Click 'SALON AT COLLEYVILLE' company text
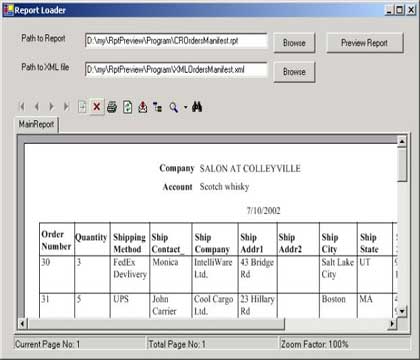Image resolution: width=420 pixels, height=360 pixels. 250,169
